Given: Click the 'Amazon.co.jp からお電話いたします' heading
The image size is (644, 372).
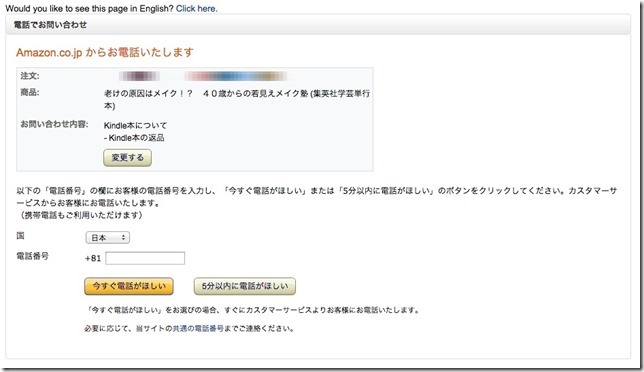Looking at the screenshot, I should pyautogui.click(x=105, y=53).
